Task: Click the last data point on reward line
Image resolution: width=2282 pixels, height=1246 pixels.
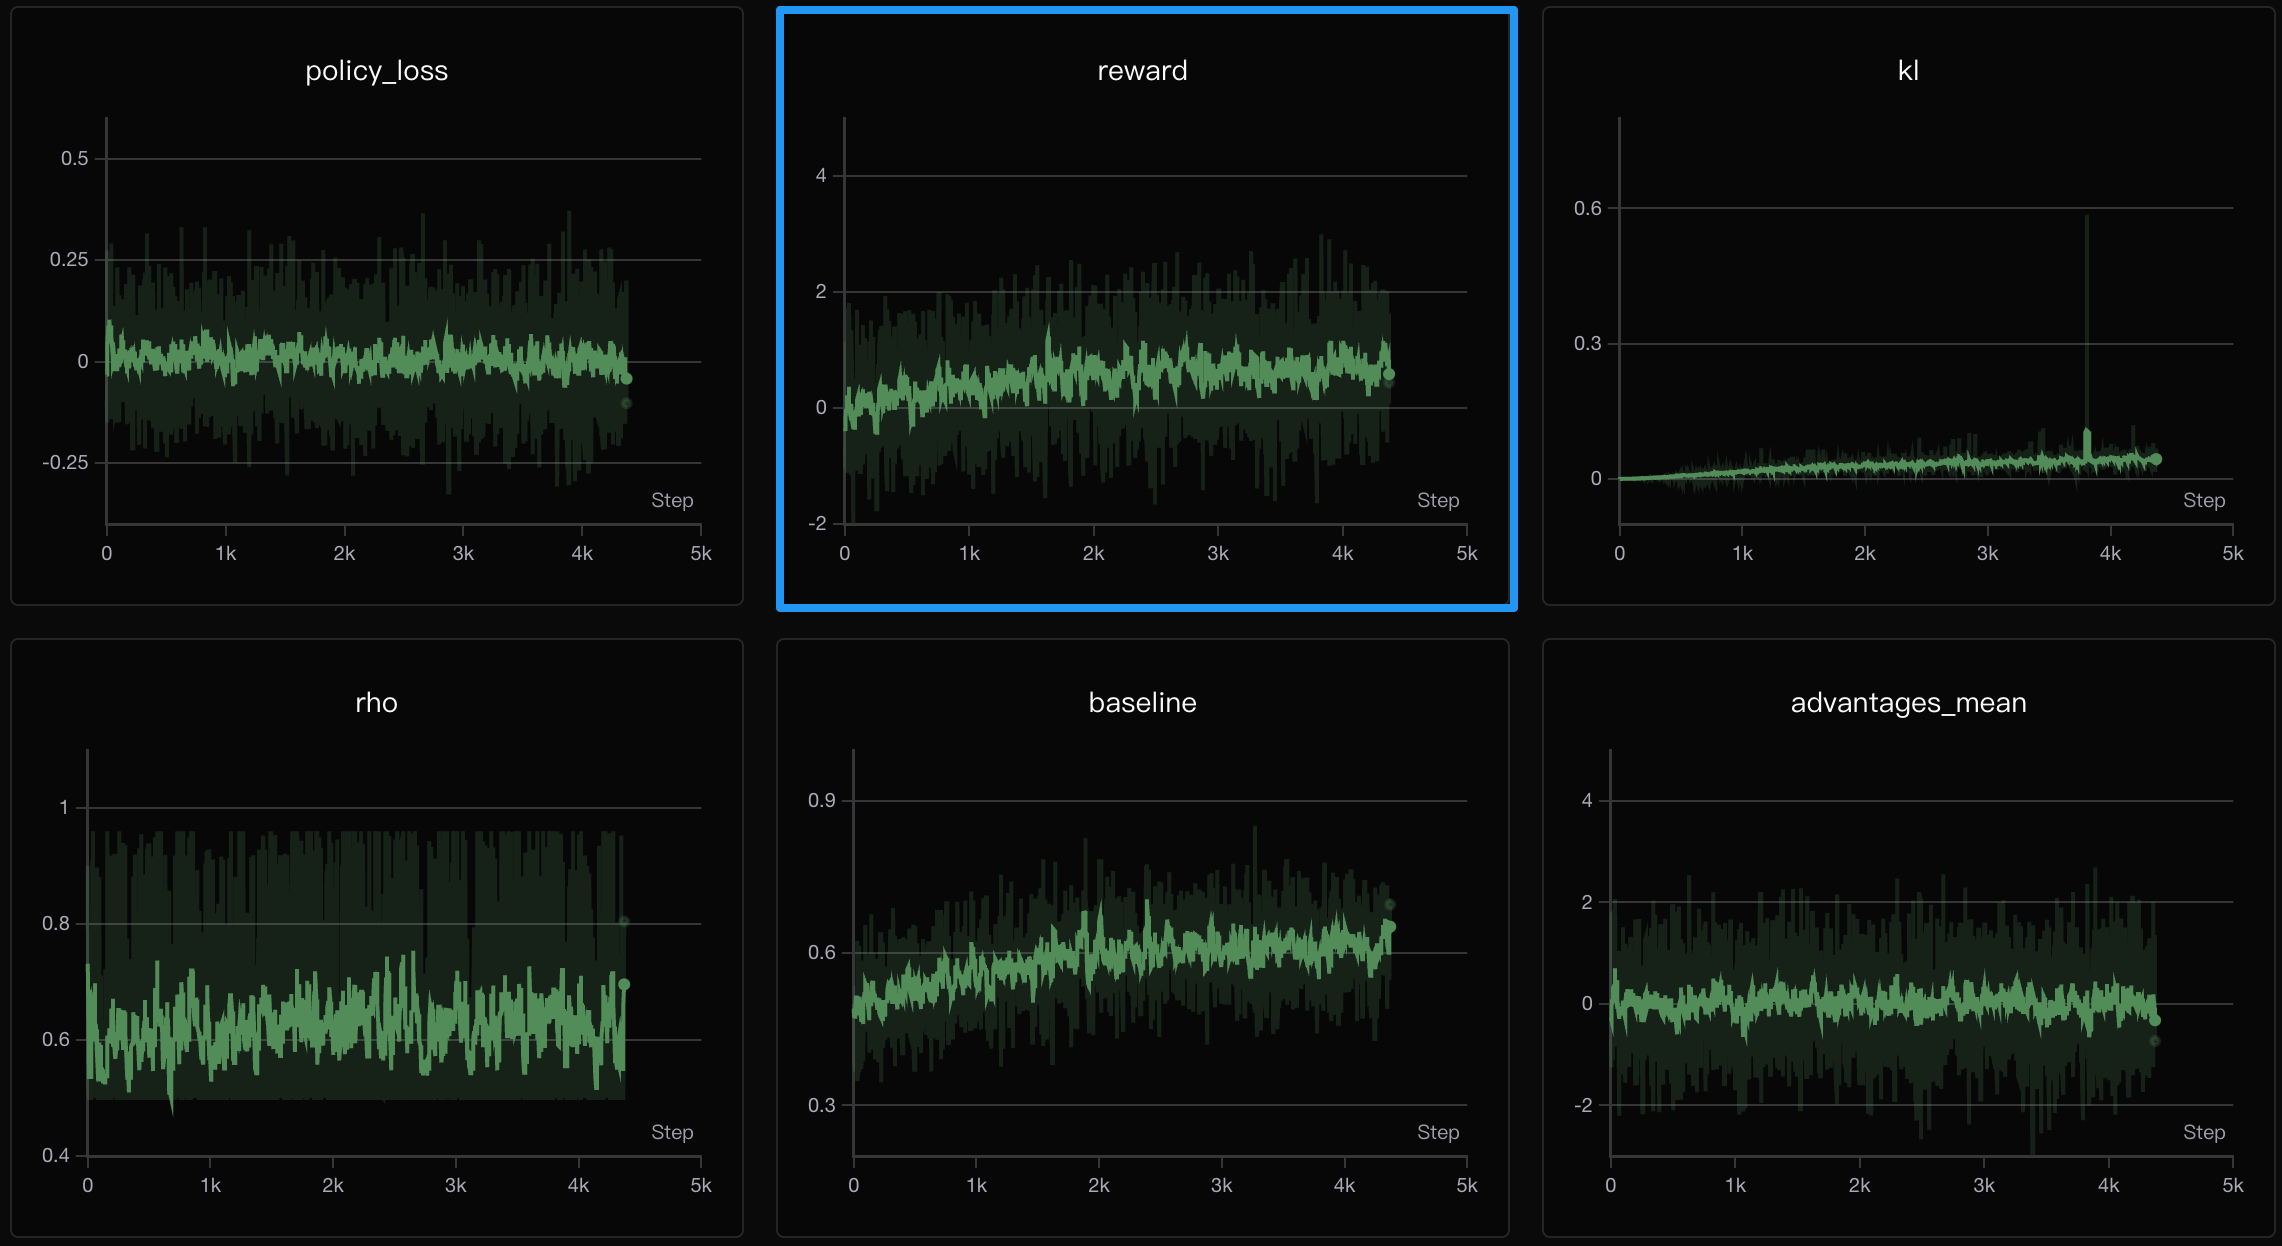Action: 1389,374
